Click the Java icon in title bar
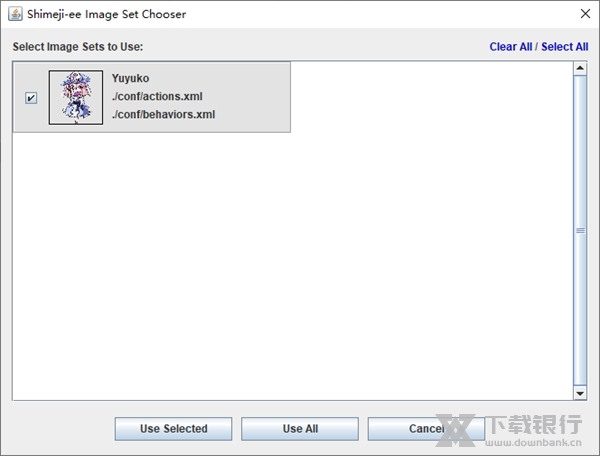The height and width of the screenshot is (456, 600). (15, 14)
